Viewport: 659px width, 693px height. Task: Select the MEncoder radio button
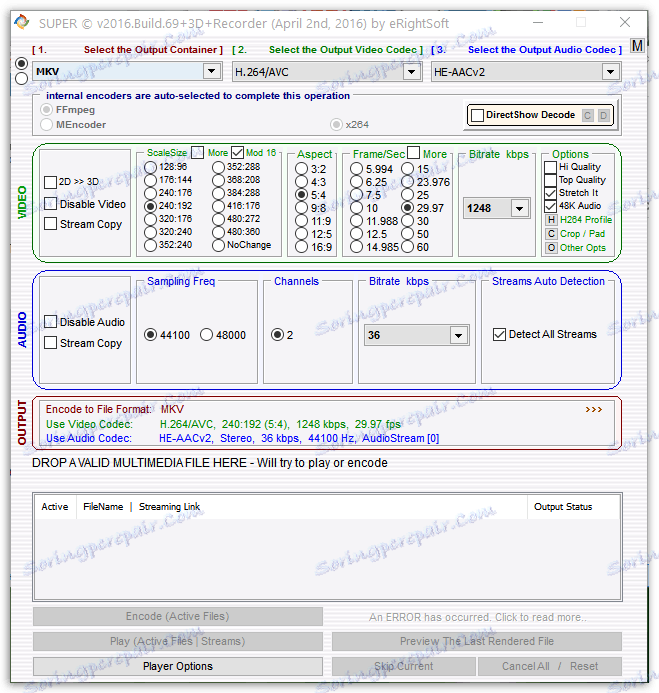[46, 125]
